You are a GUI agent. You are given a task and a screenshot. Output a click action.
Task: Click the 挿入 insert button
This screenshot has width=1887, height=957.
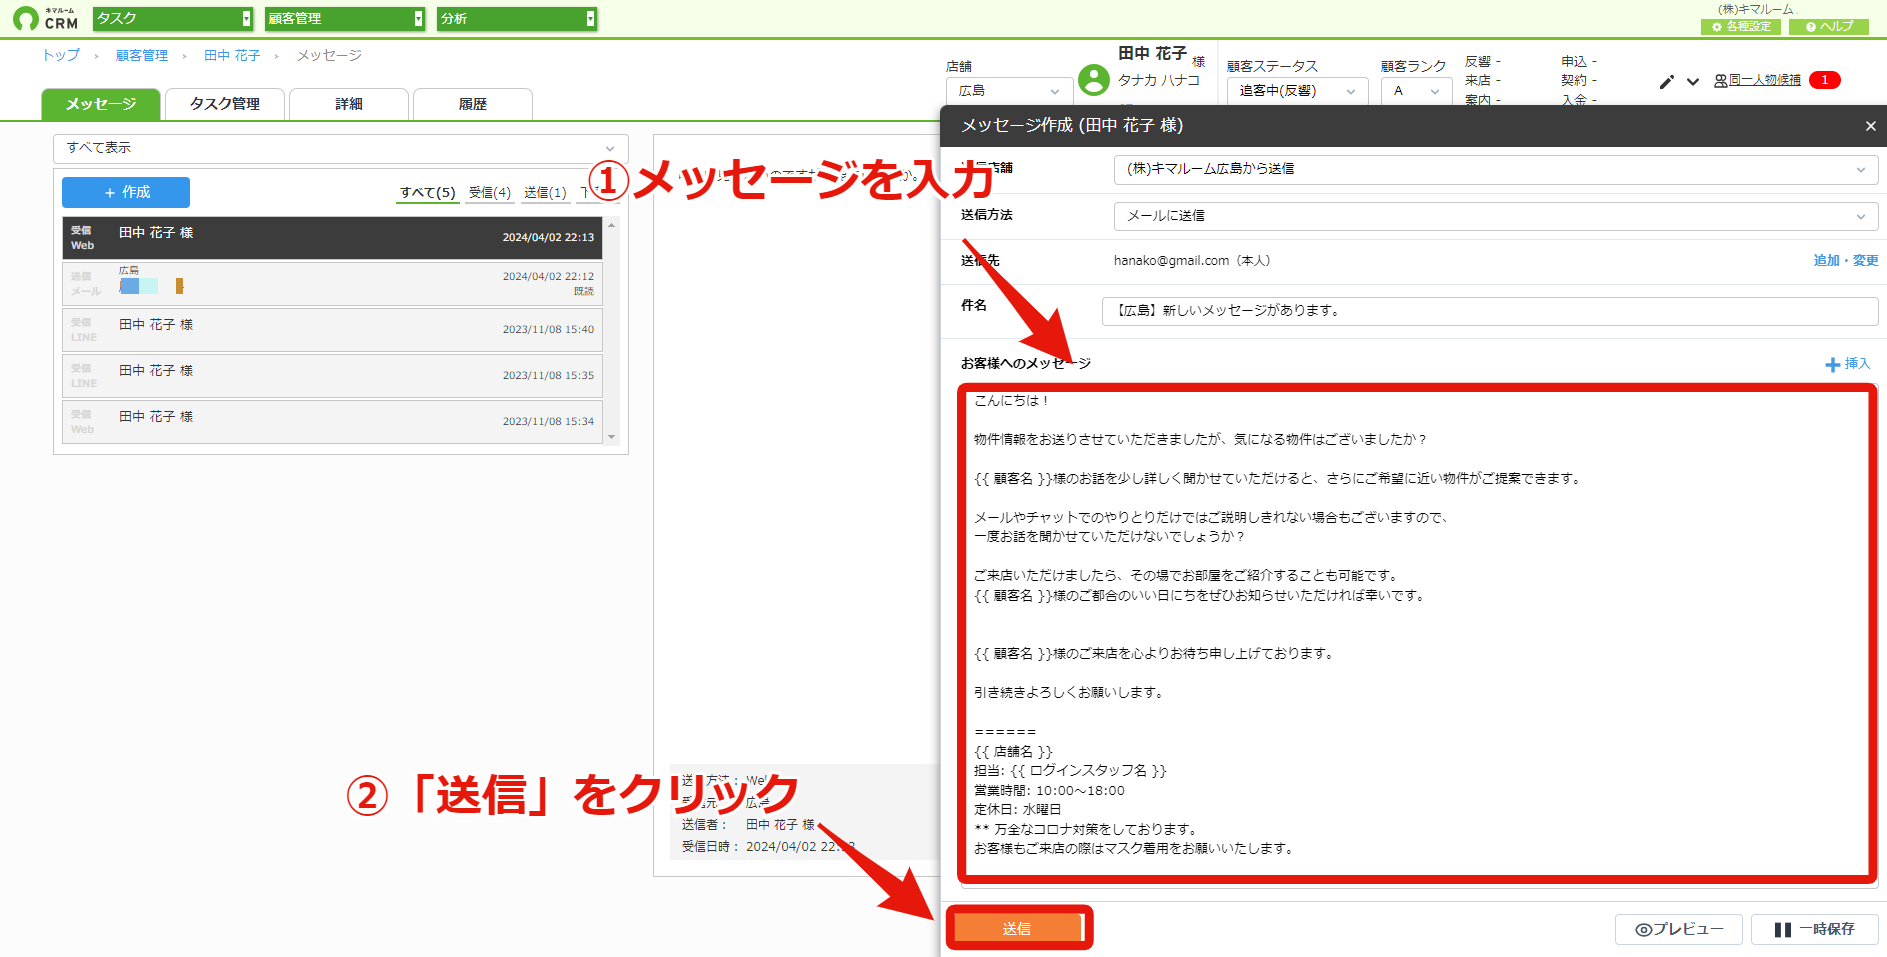coord(1848,364)
